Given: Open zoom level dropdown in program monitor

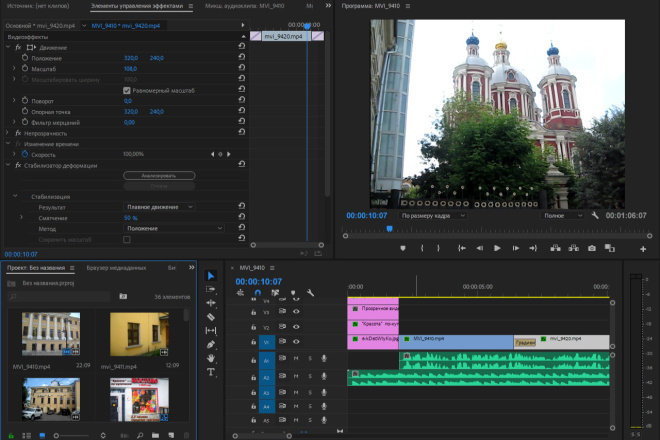Looking at the screenshot, I should [x=432, y=216].
